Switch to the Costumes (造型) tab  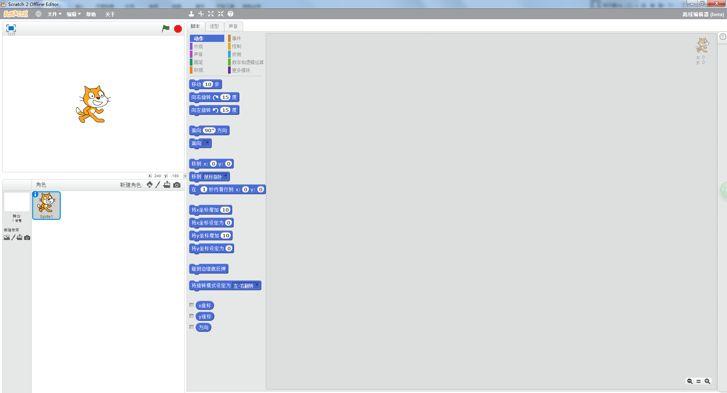pyautogui.click(x=214, y=26)
